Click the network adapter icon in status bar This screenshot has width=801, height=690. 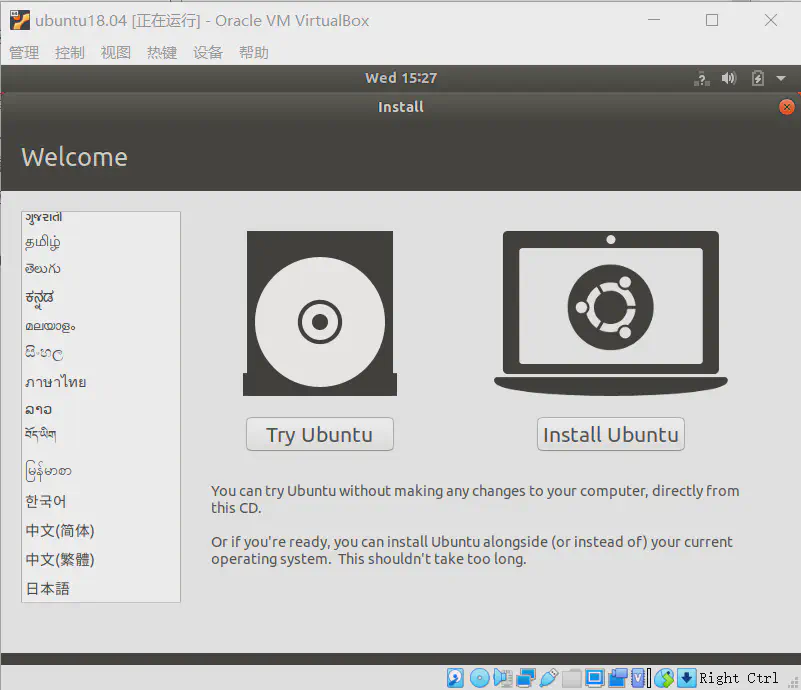coord(525,678)
